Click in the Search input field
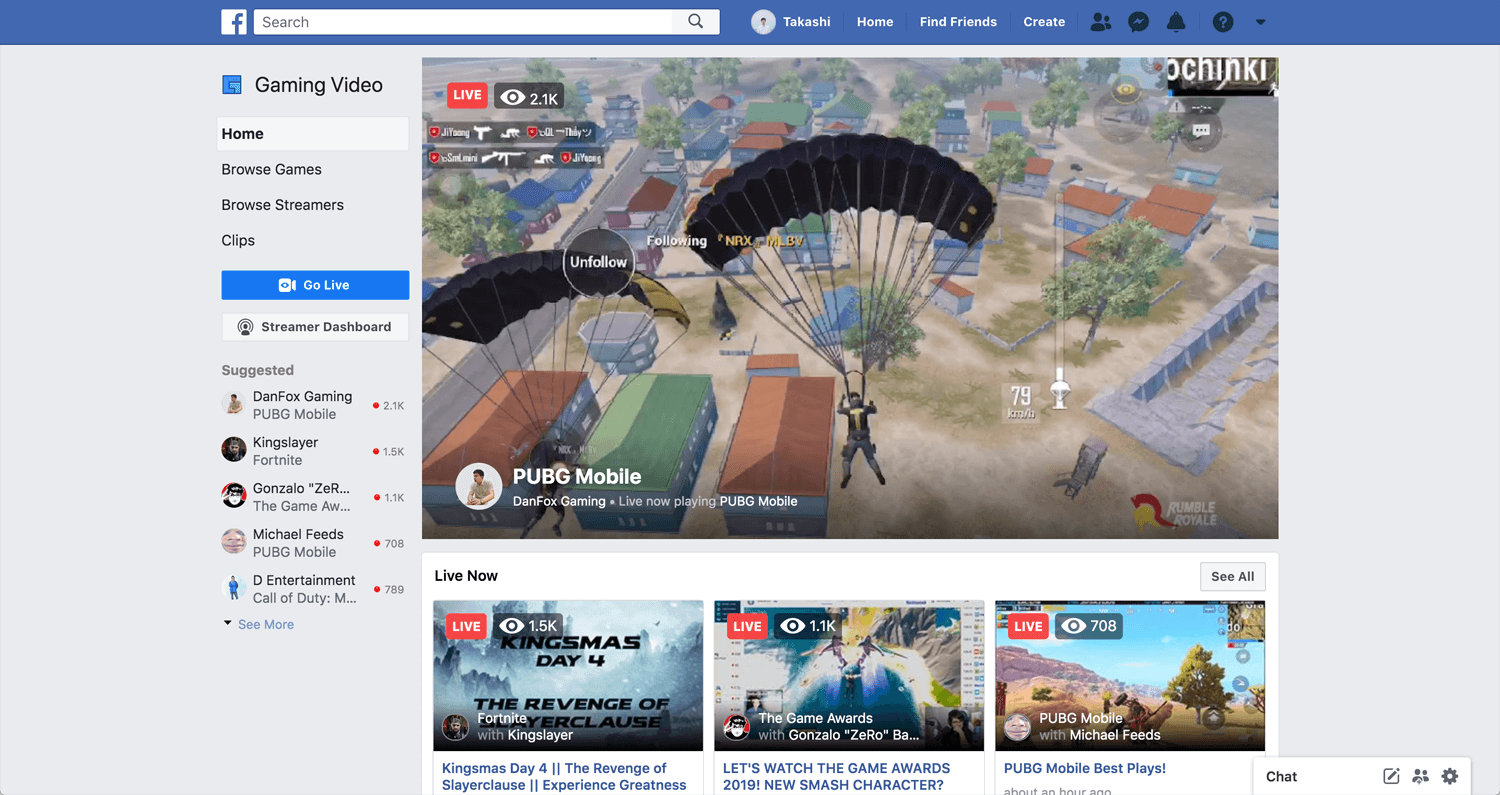The width and height of the screenshot is (1500, 795). pos(465,22)
